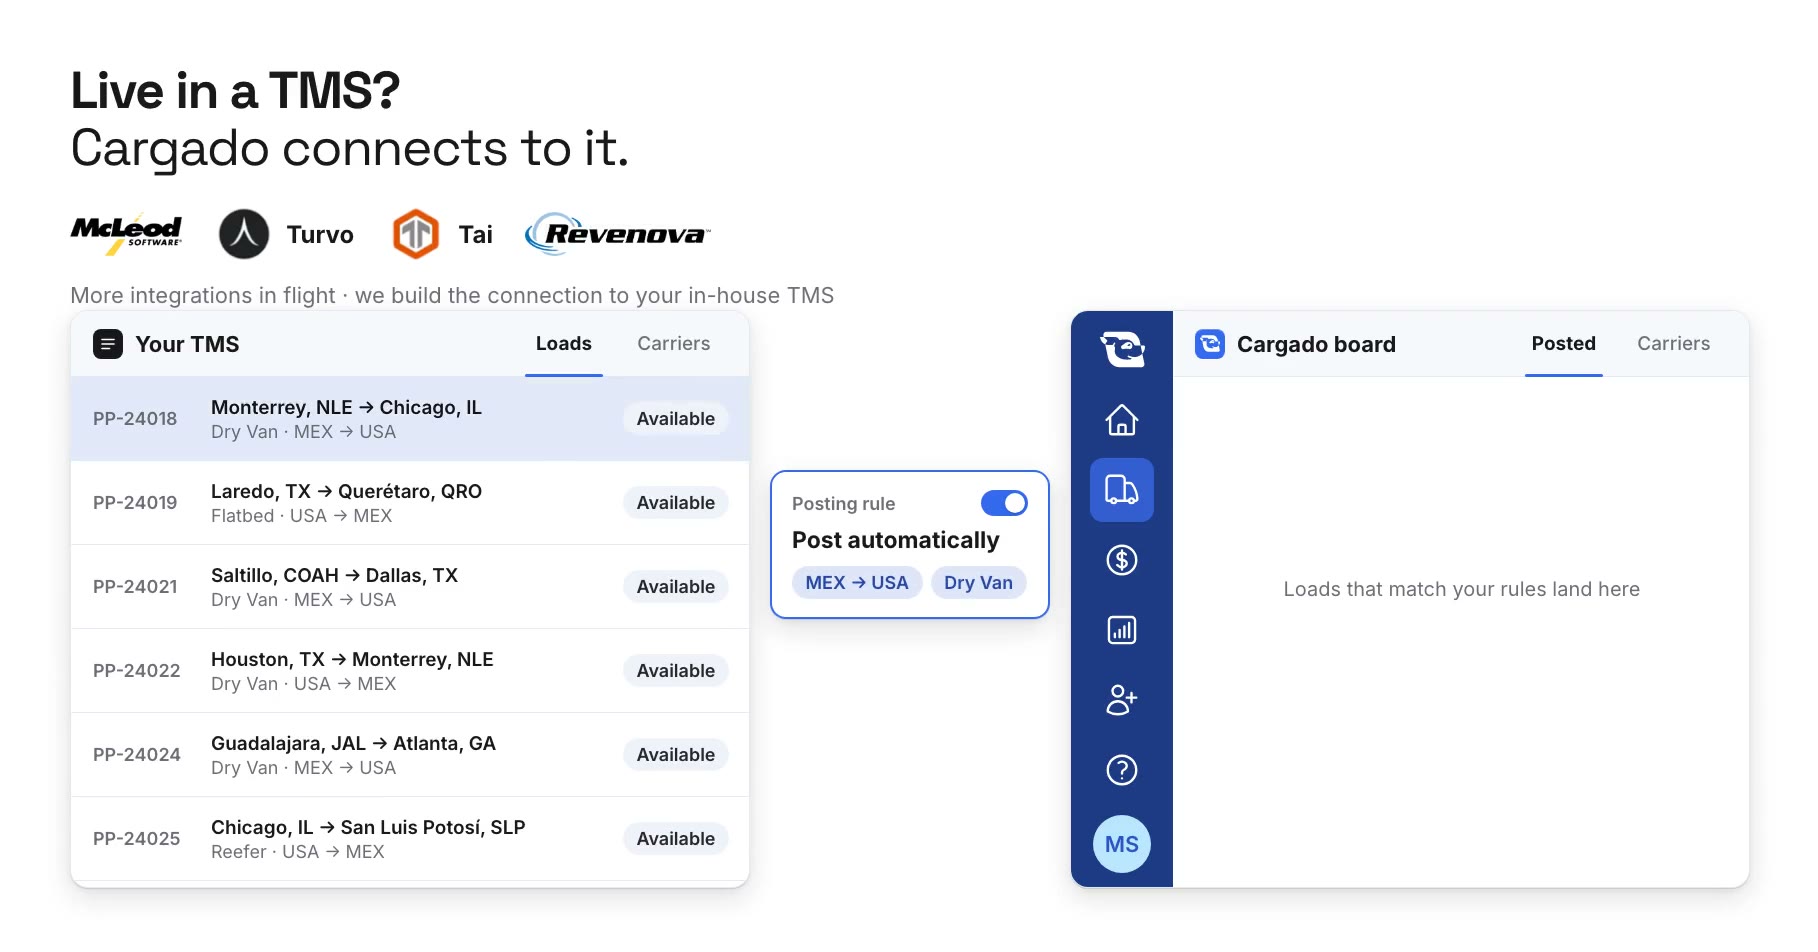Click Available badge for PP-24025
This screenshot has height=952, width=1818.
tap(676, 839)
